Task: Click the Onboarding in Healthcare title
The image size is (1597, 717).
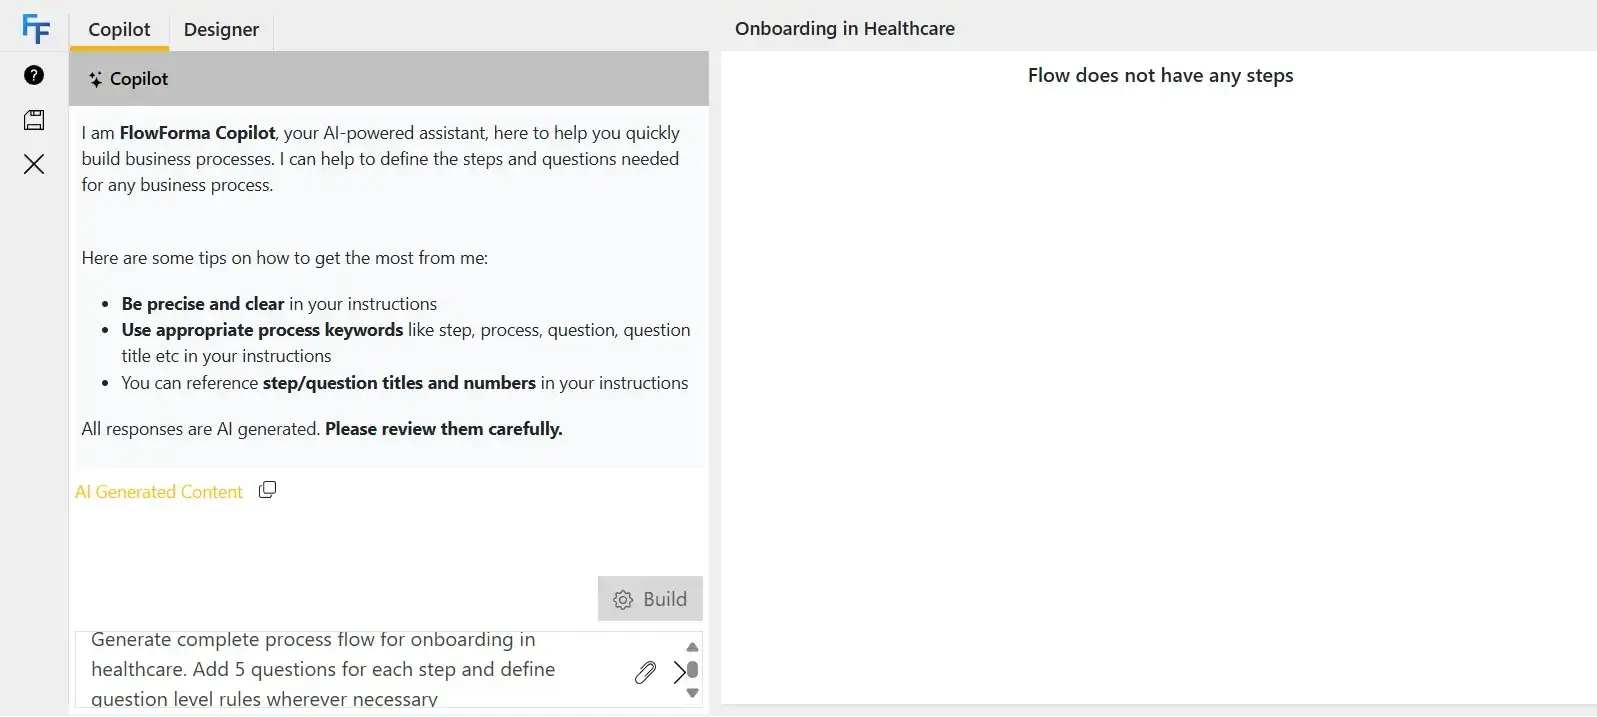Action: (845, 28)
